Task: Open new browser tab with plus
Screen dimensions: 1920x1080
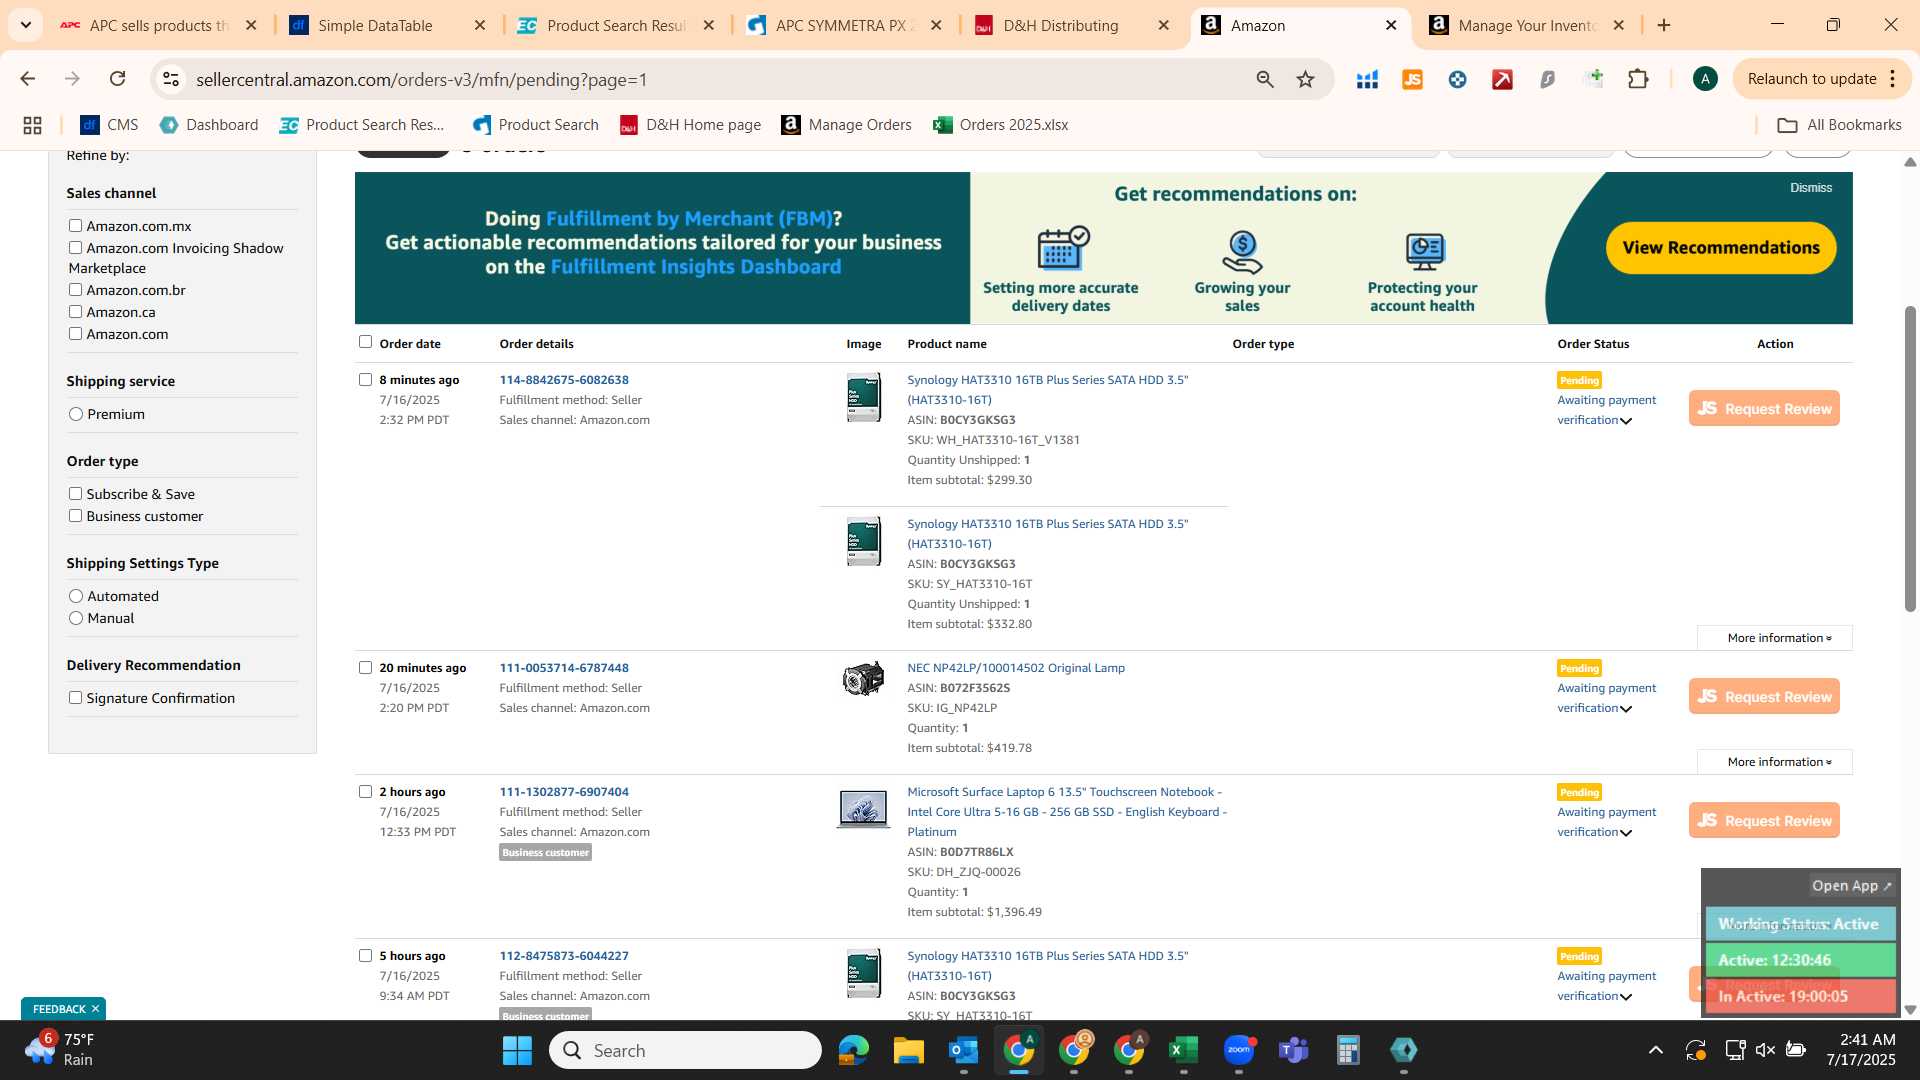Action: (1664, 25)
